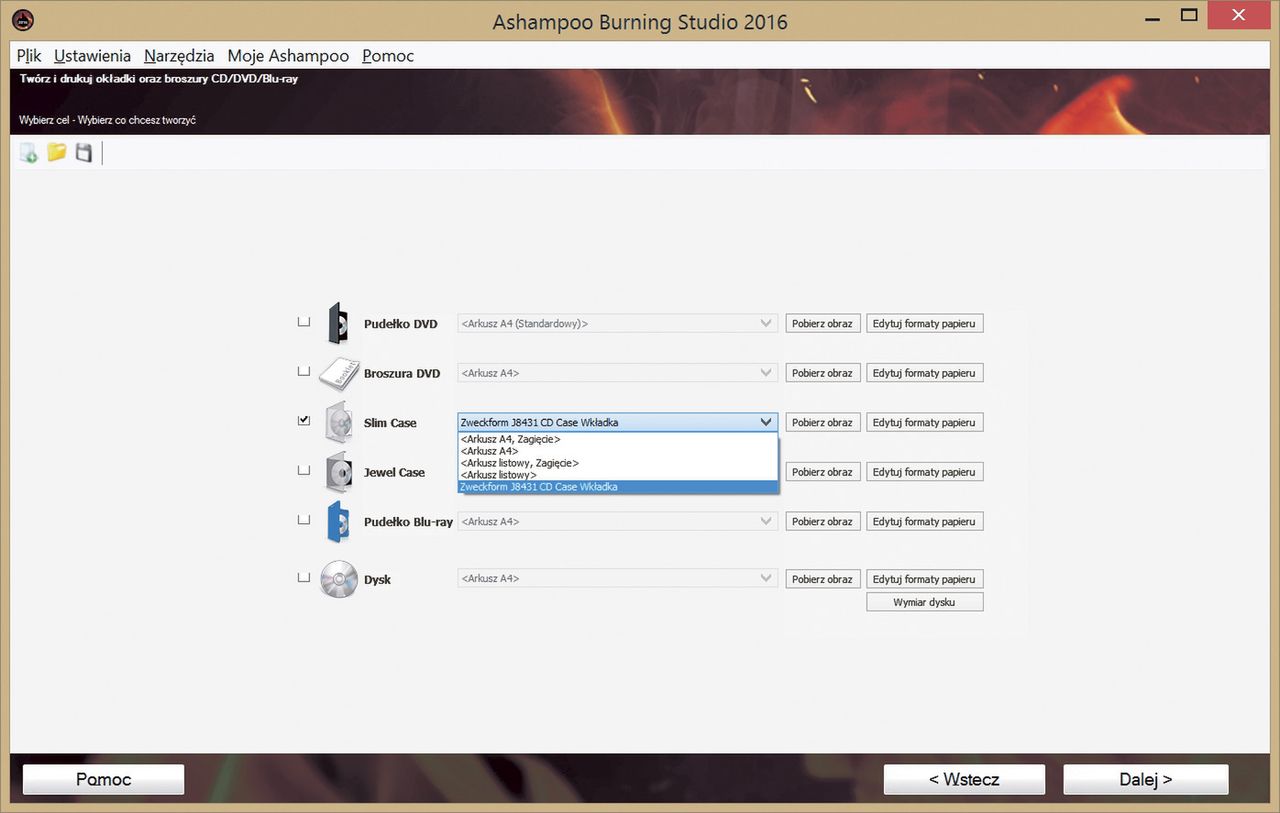The width and height of the screenshot is (1280, 813).
Task: Open the Pudełko DVD paper format dropdown
Action: (x=617, y=323)
